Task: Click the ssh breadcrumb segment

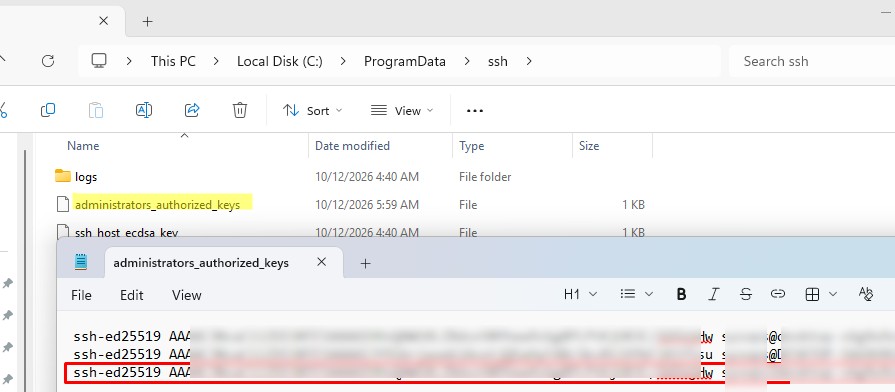Action: [x=498, y=61]
